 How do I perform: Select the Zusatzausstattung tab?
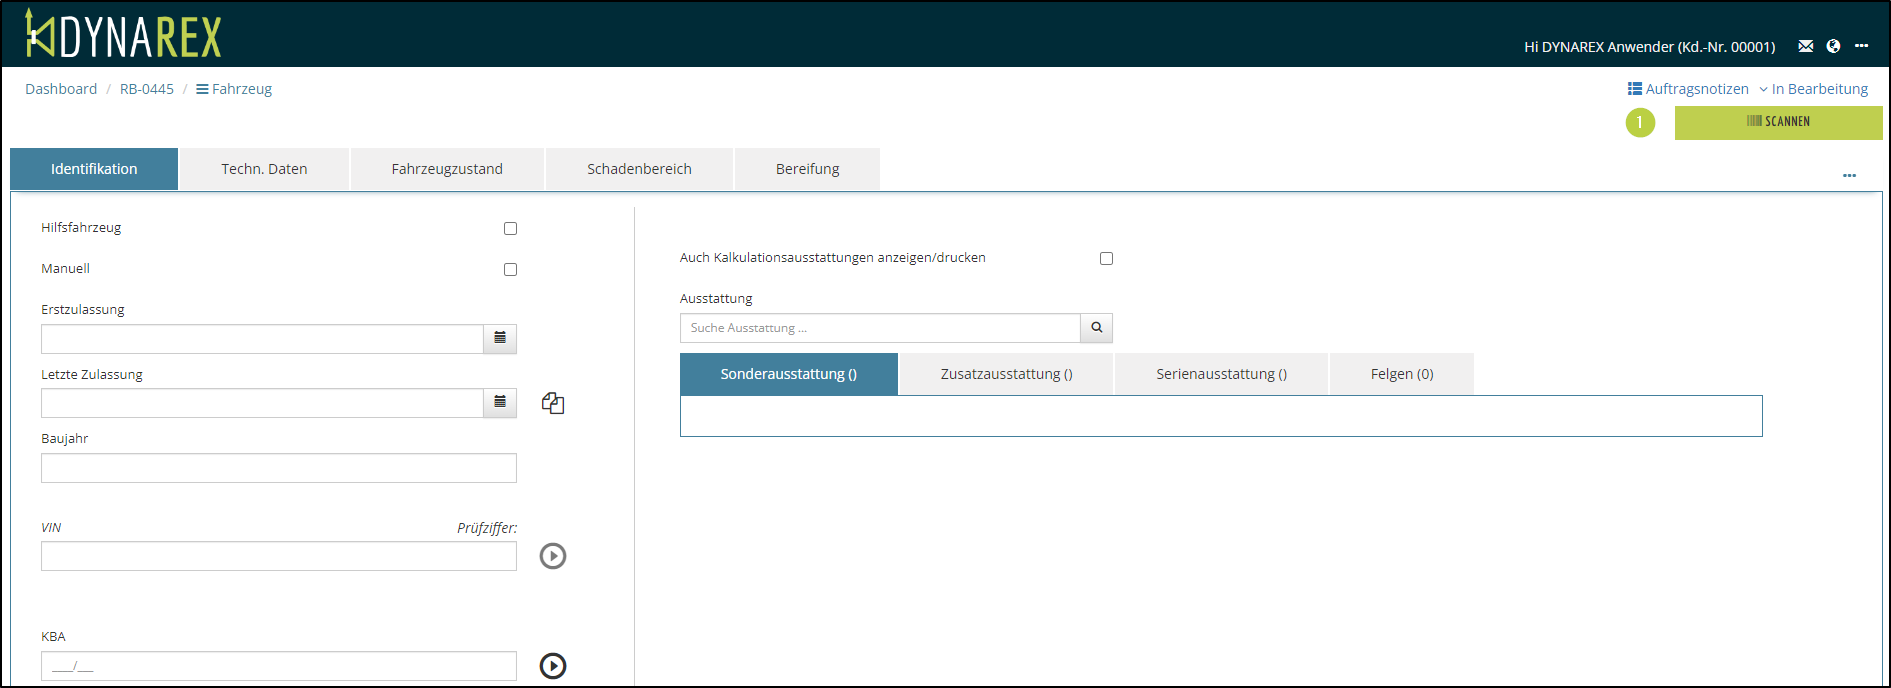1006,374
